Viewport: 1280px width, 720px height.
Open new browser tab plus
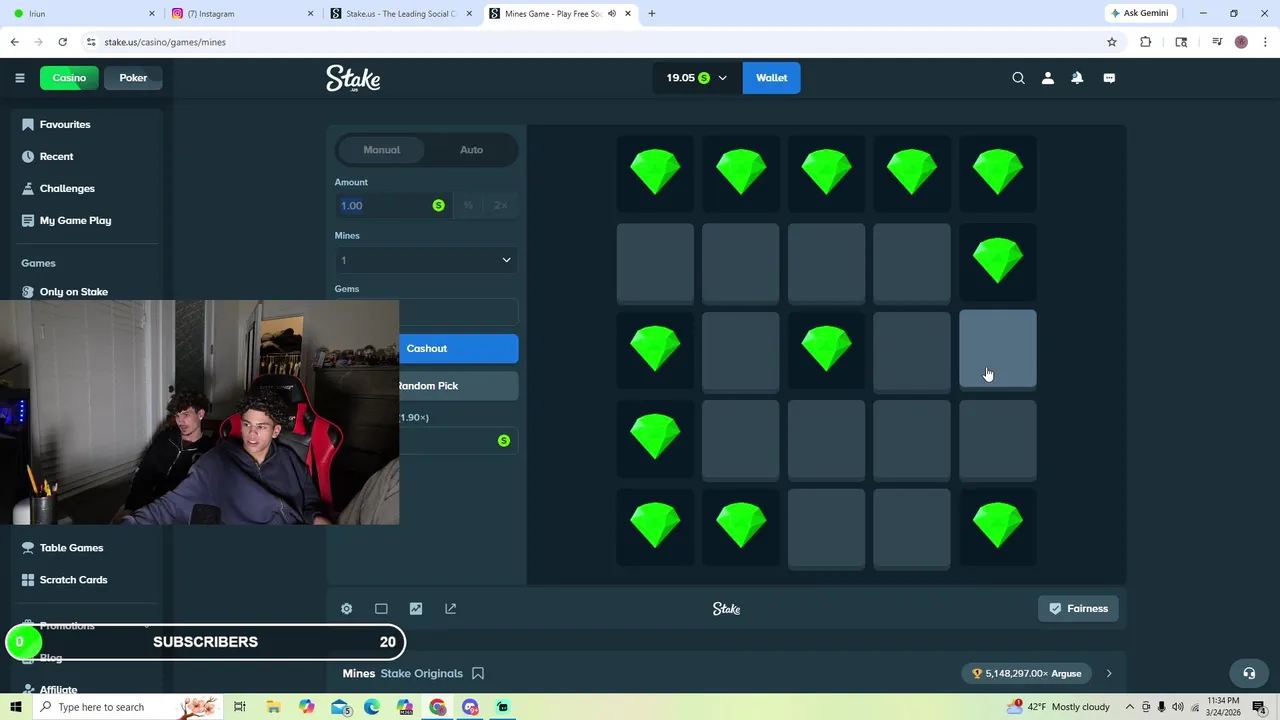point(652,14)
